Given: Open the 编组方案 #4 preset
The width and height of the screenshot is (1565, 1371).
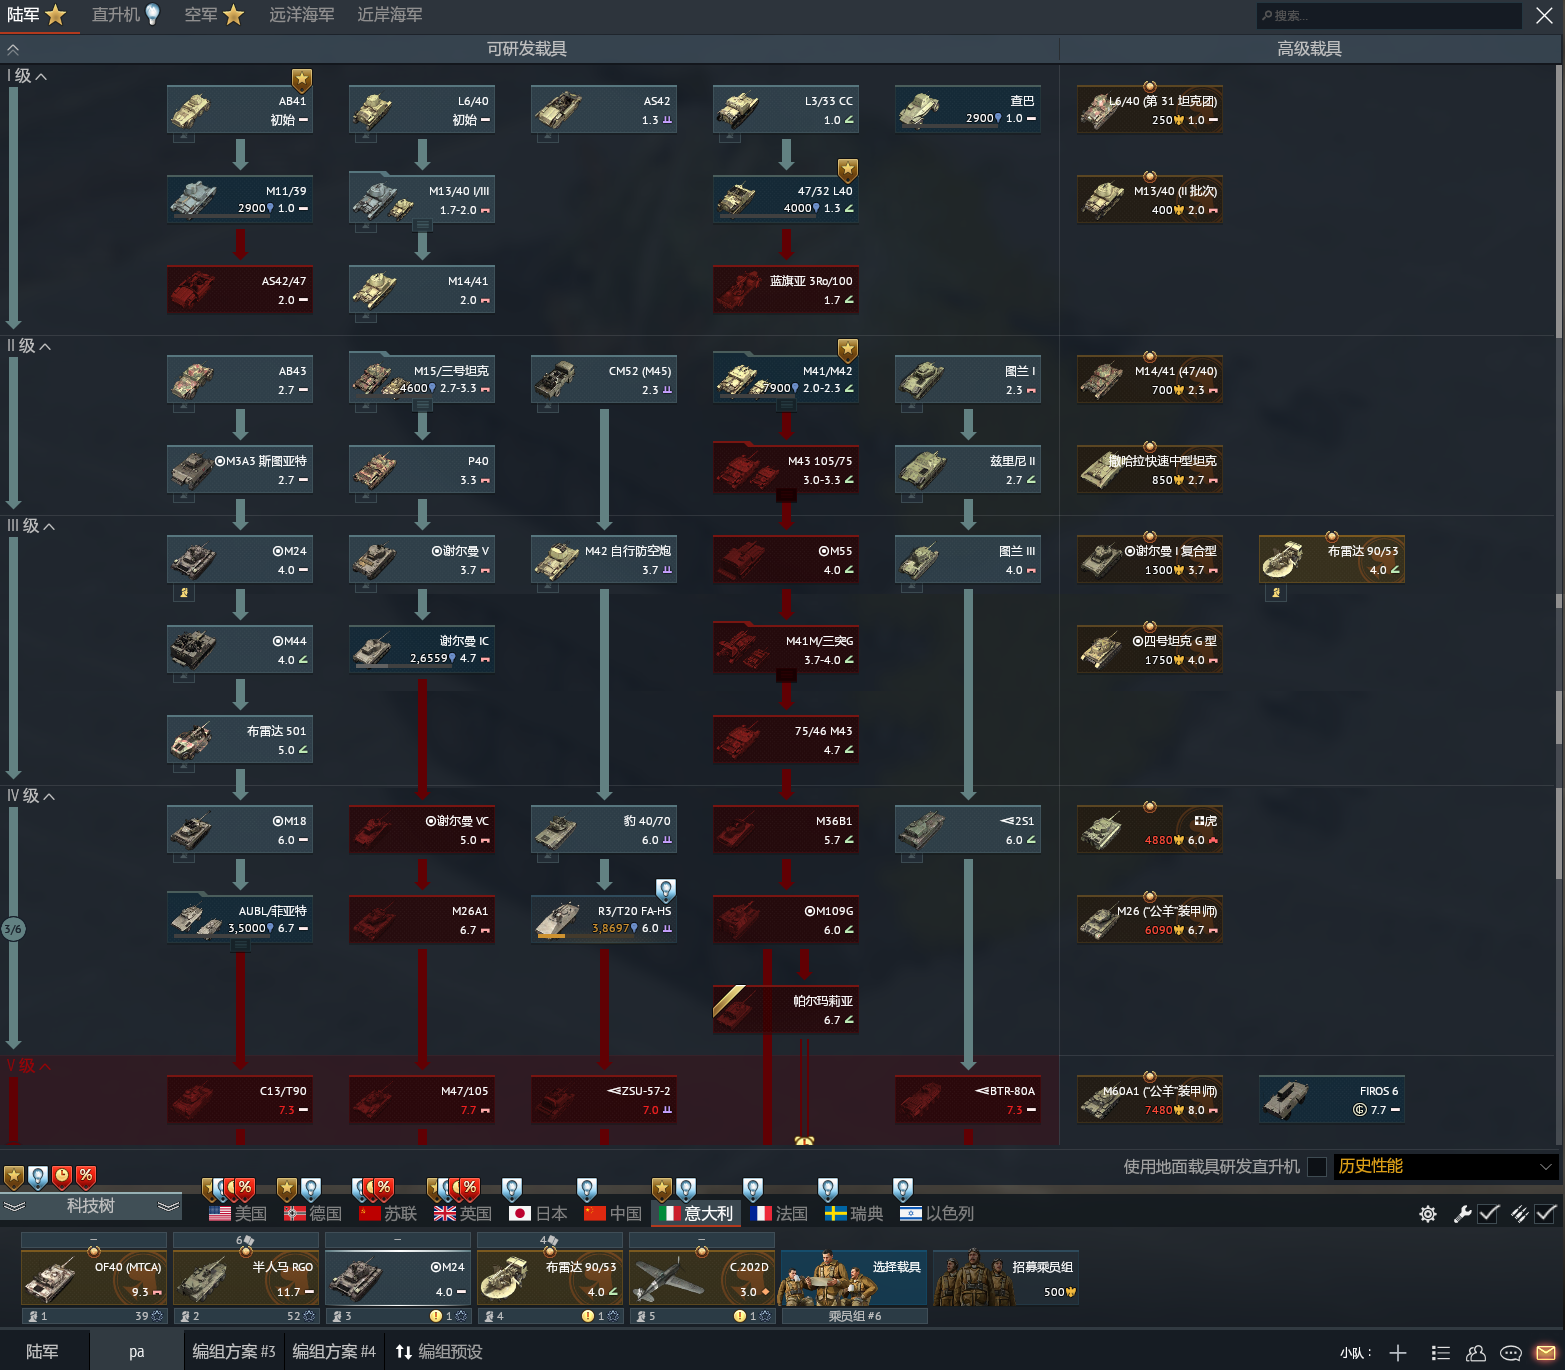Looking at the screenshot, I should pyautogui.click(x=334, y=1352).
